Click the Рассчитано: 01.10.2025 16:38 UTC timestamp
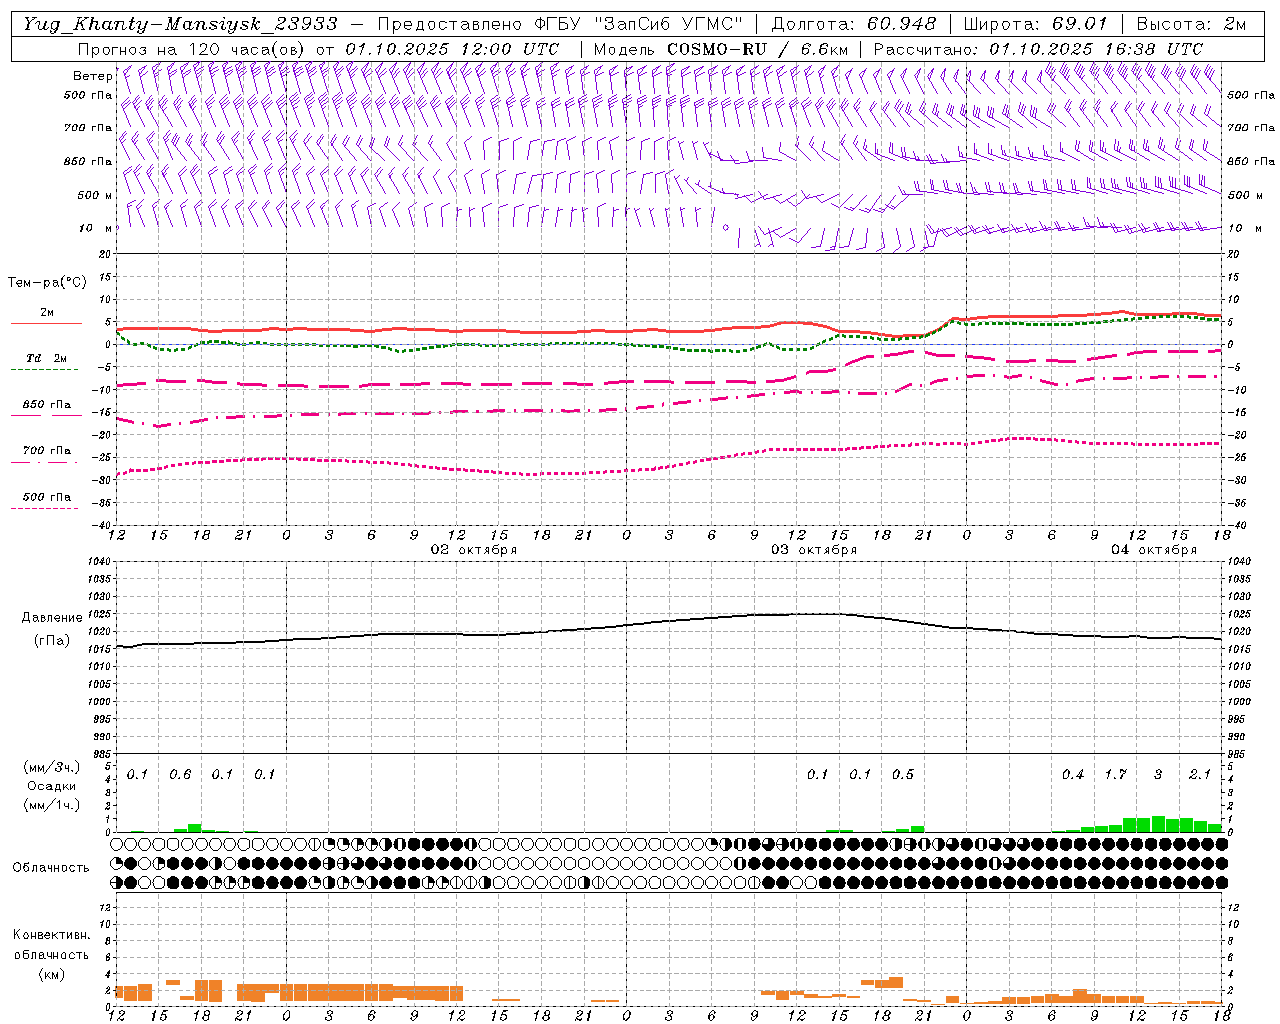The width and height of the screenshot is (1280, 1024). point(1038,49)
